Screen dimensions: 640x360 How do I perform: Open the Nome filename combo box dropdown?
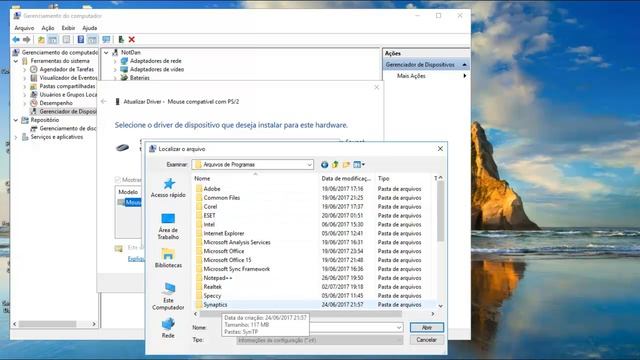click(x=398, y=327)
